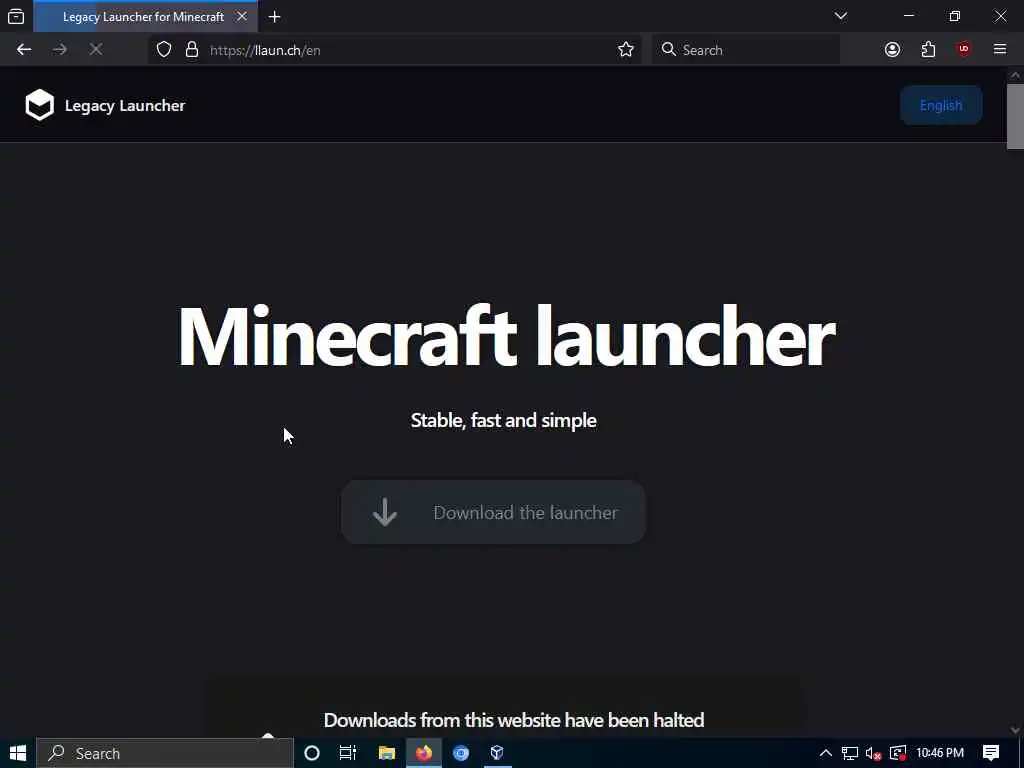Click the page vertical scrollbar thumb

tap(1015, 116)
